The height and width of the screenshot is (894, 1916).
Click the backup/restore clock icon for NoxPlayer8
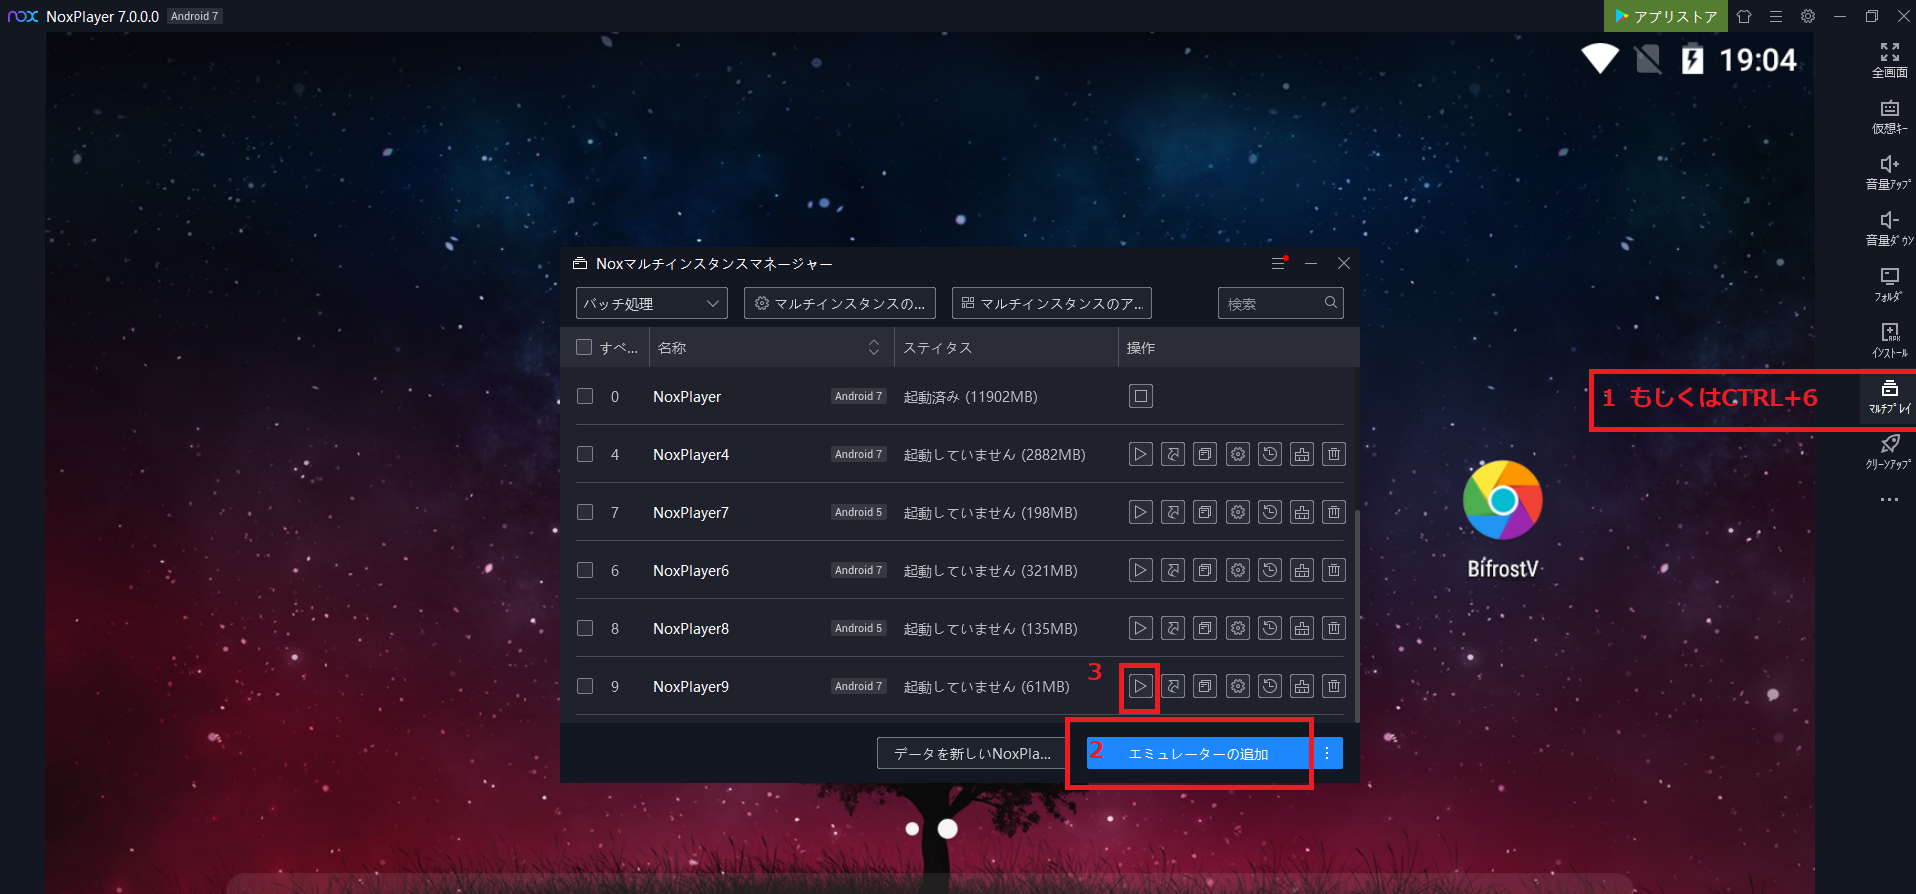(1270, 628)
